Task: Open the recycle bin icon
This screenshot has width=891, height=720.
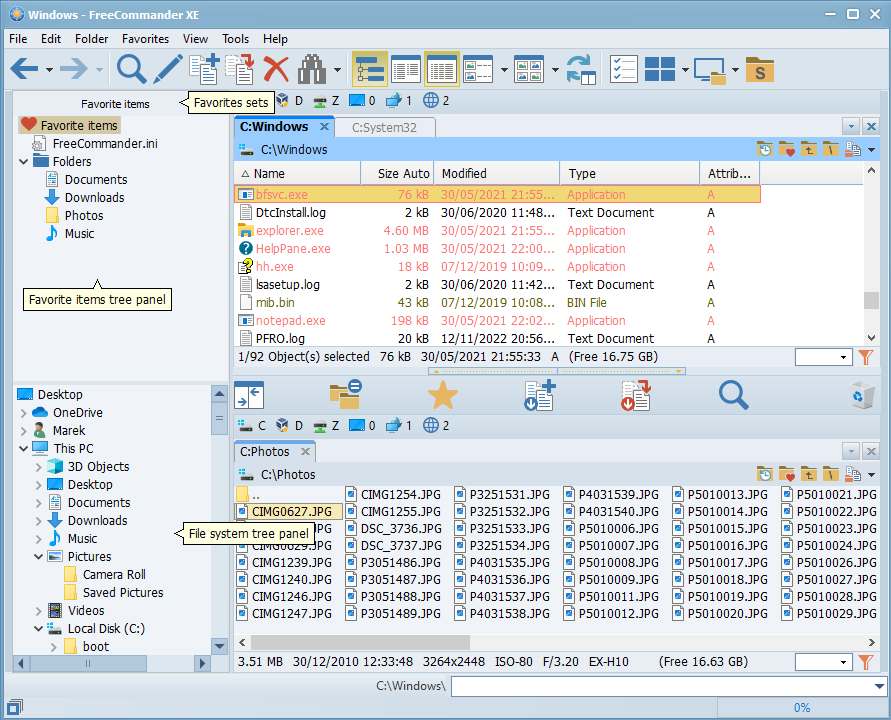Action: pos(861,395)
